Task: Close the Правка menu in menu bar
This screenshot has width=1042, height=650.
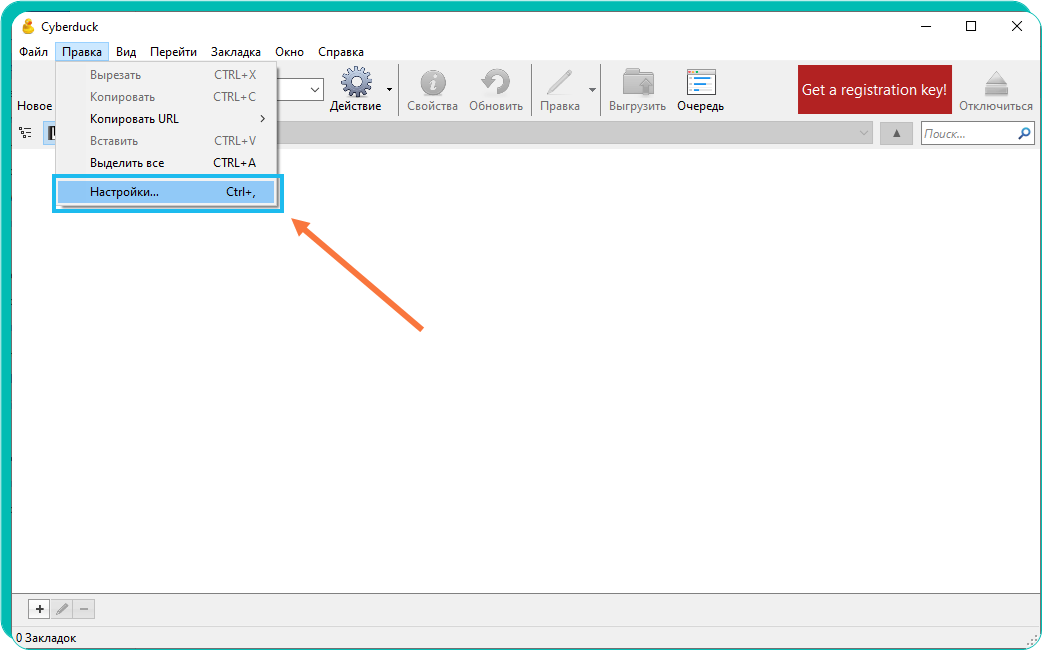Action: pyautogui.click(x=82, y=52)
